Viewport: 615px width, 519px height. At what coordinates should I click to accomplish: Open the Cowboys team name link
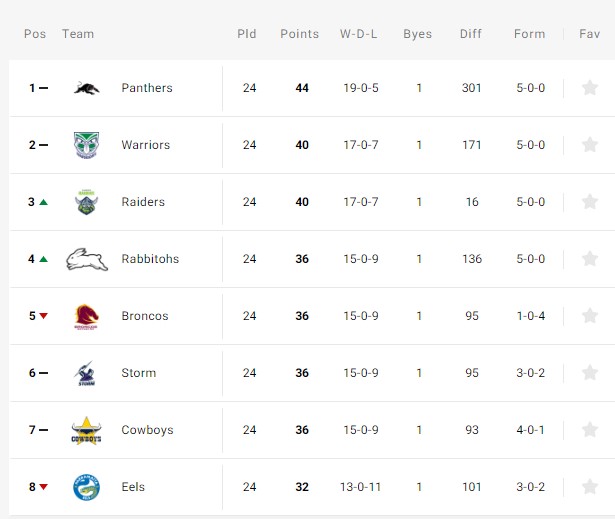(x=147, y=430)
